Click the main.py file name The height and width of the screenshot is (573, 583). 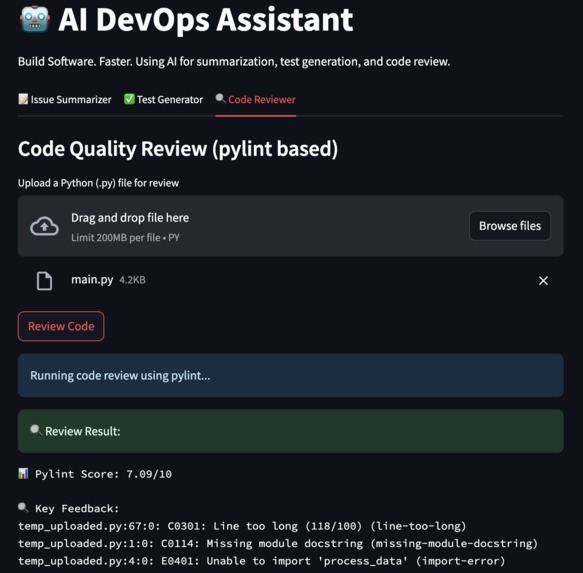[92, 280]
